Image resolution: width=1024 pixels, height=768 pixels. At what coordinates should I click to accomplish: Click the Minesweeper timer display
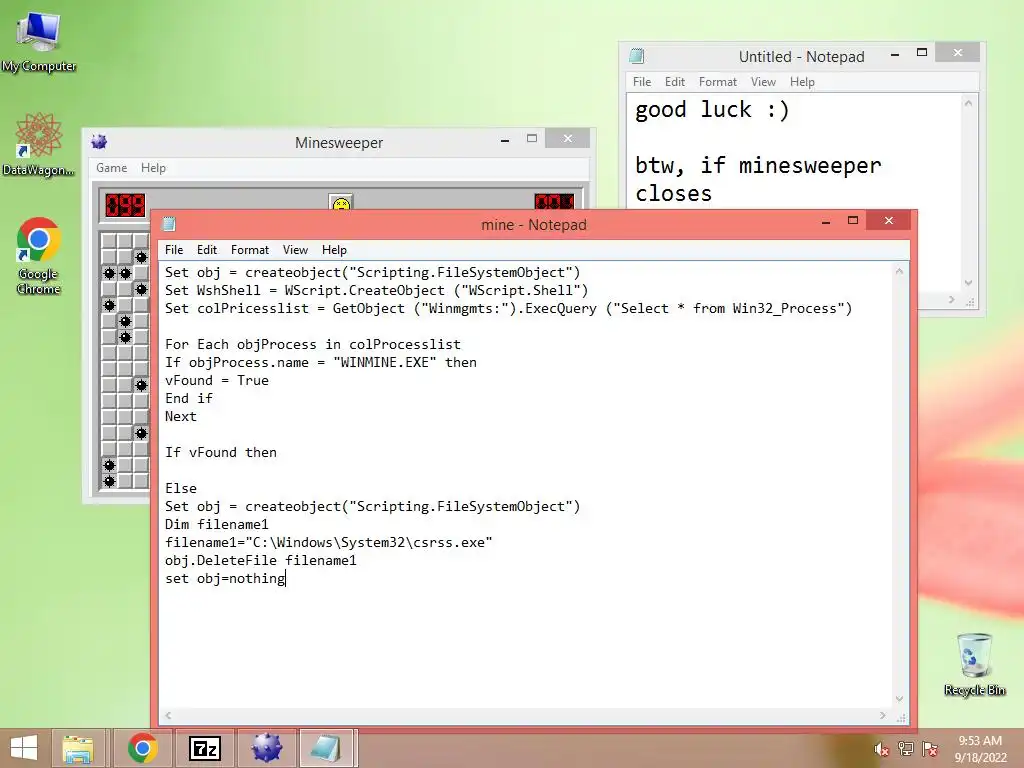(554, 202)
